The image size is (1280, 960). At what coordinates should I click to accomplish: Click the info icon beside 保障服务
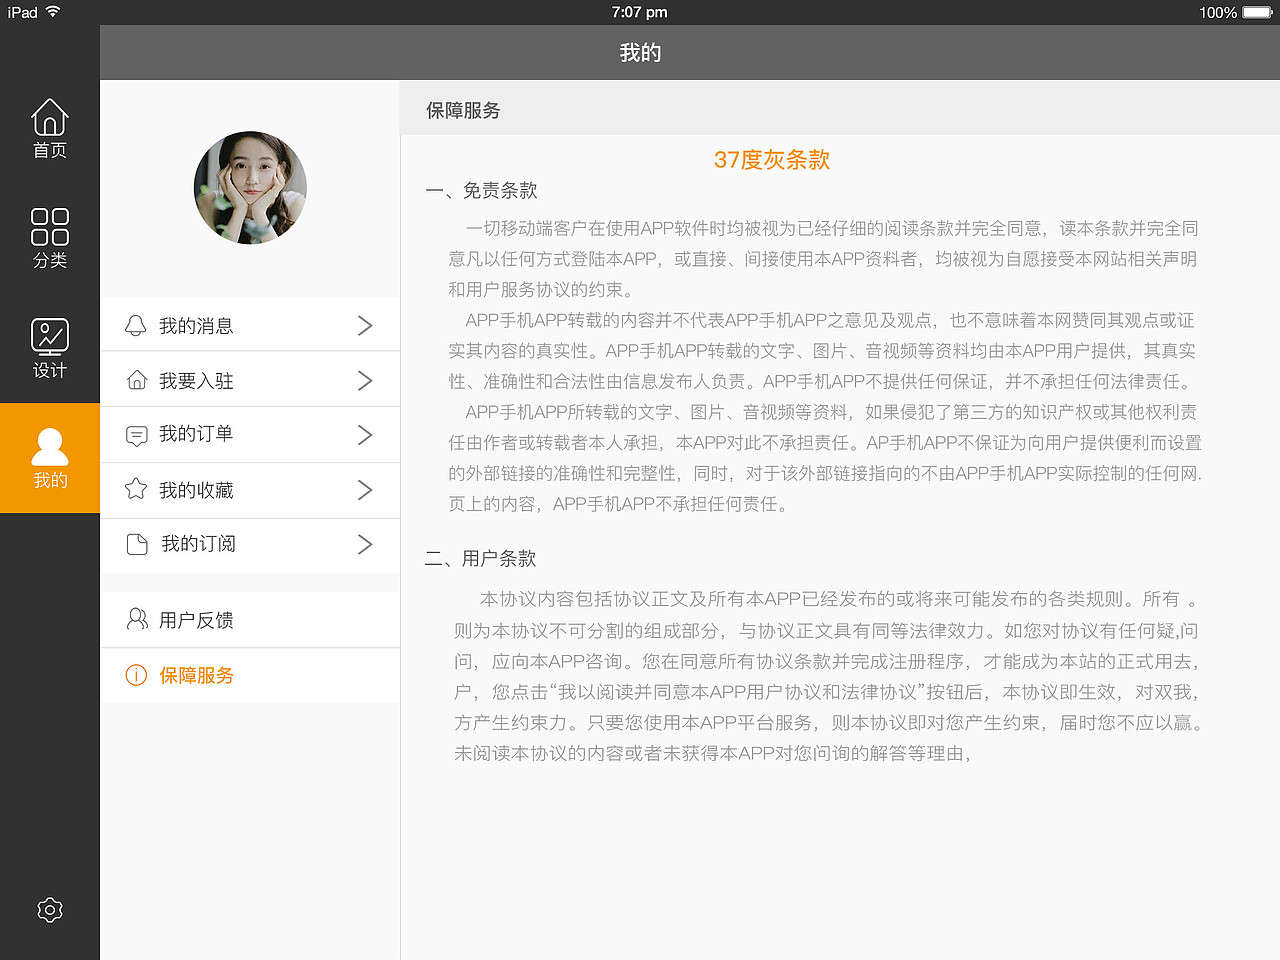click(x=136, y=675)
